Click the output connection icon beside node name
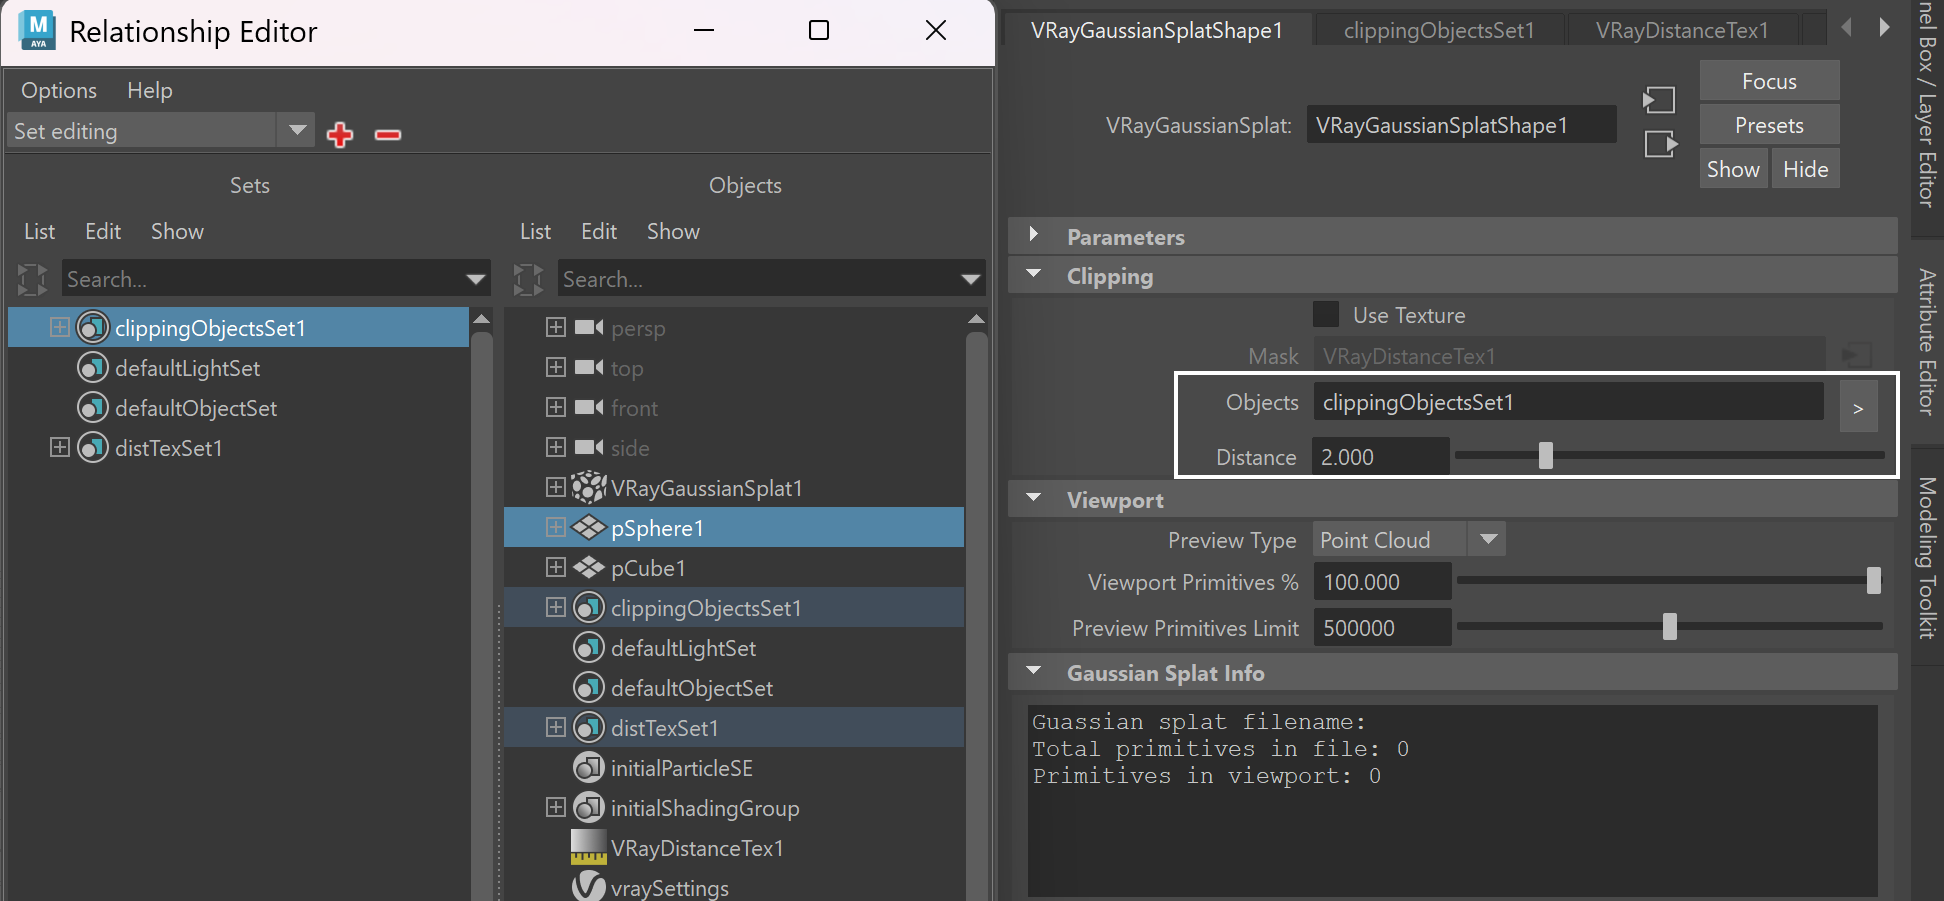 click(x=1661, y=144)
